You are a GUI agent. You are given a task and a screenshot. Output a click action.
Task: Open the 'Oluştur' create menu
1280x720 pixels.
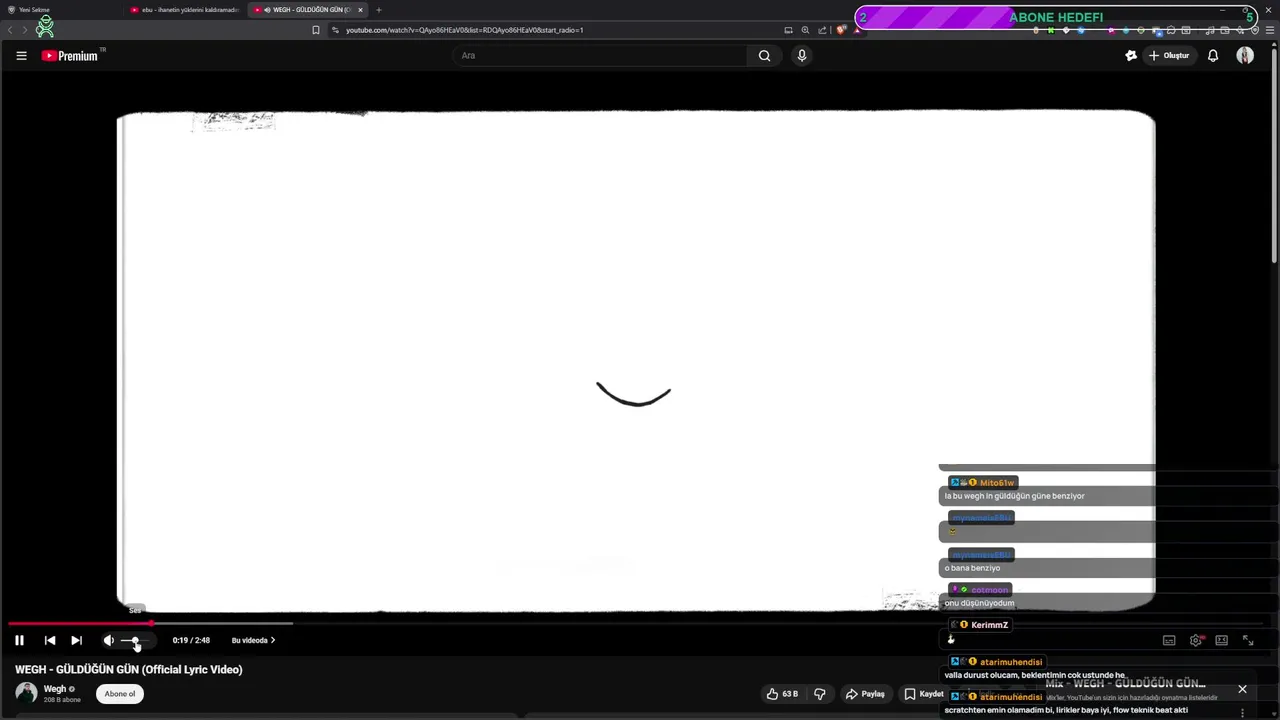[1169, 56]
